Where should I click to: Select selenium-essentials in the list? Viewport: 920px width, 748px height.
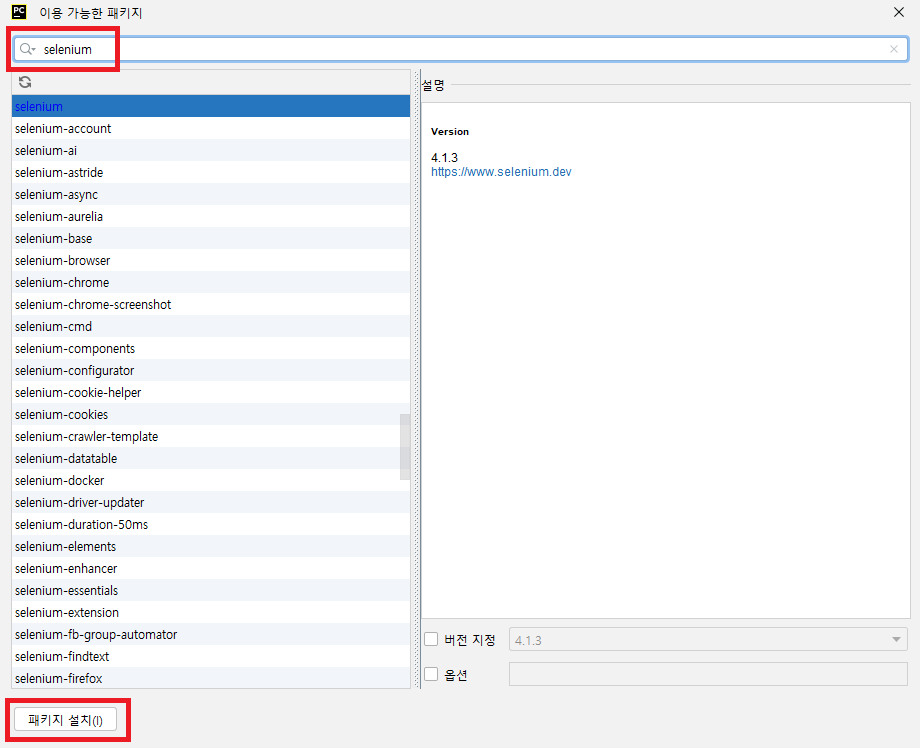tap(211, 590)
